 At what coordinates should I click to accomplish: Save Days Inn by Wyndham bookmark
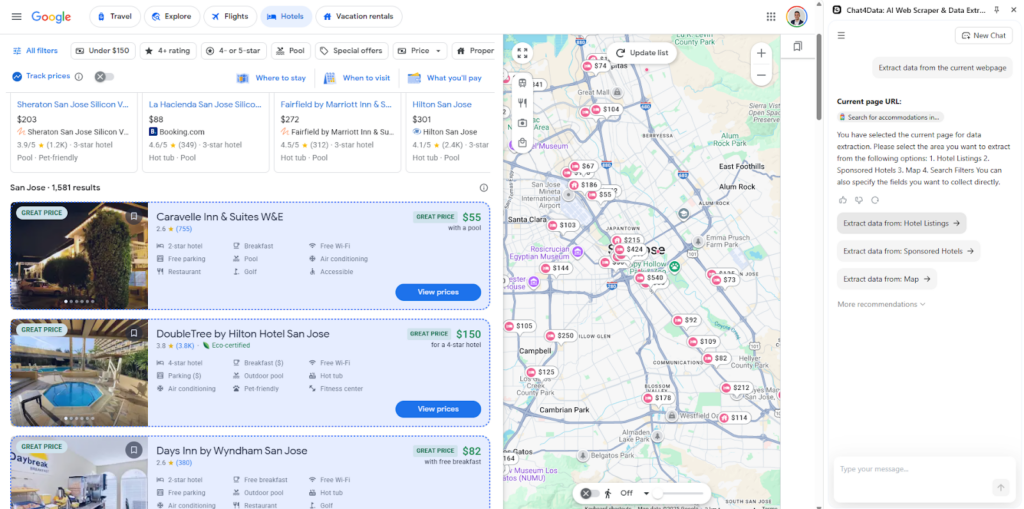click(134, 450)
